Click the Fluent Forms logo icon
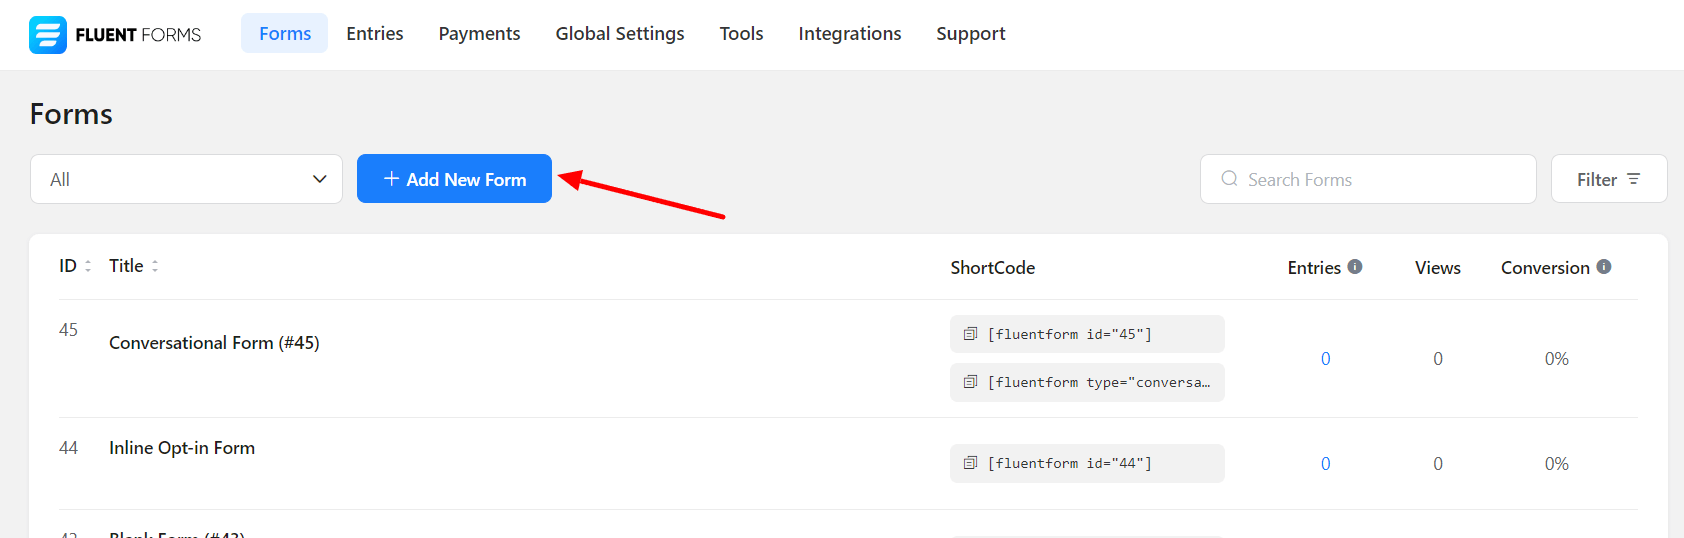 (47, 35)
